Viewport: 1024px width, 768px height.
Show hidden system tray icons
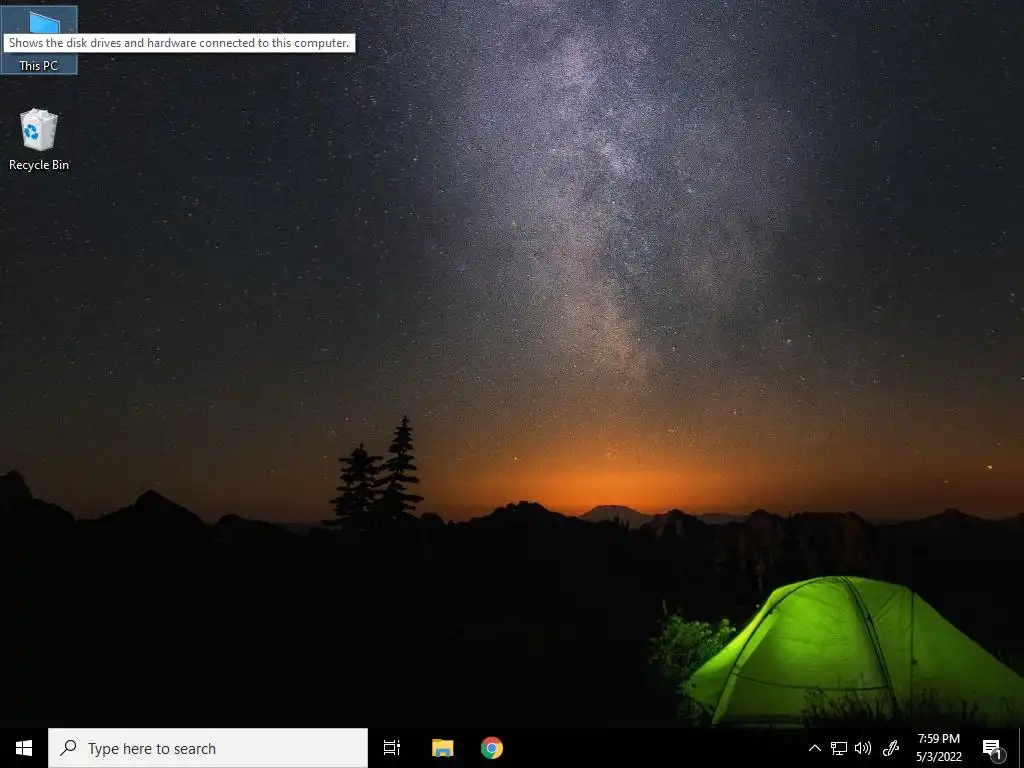pyautogui.click(x=815, y=748)
